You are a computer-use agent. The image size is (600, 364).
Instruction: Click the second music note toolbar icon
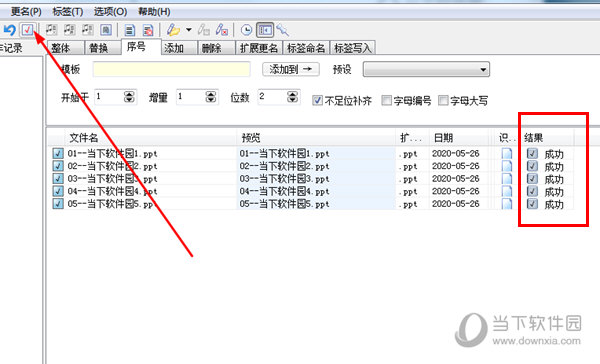[69, 29]
